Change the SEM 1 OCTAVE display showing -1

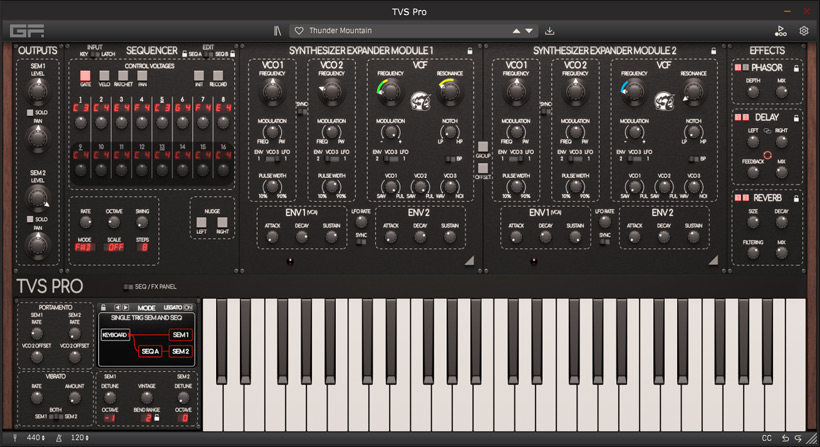coord(110,418)
